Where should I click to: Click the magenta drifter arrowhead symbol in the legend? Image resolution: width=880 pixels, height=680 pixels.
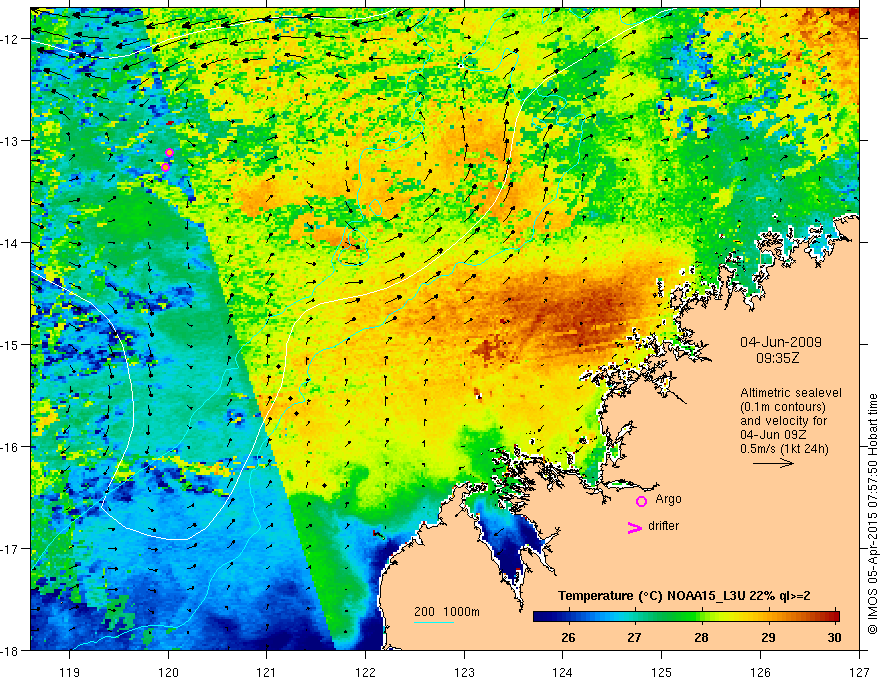[634, 528]
